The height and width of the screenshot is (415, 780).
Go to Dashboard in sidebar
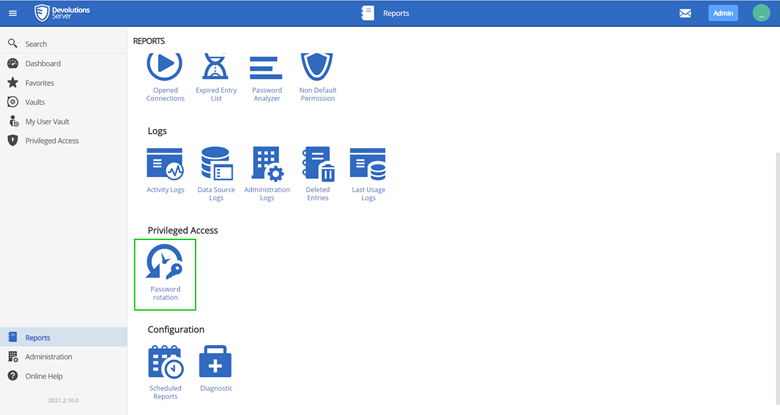[43, 63]
